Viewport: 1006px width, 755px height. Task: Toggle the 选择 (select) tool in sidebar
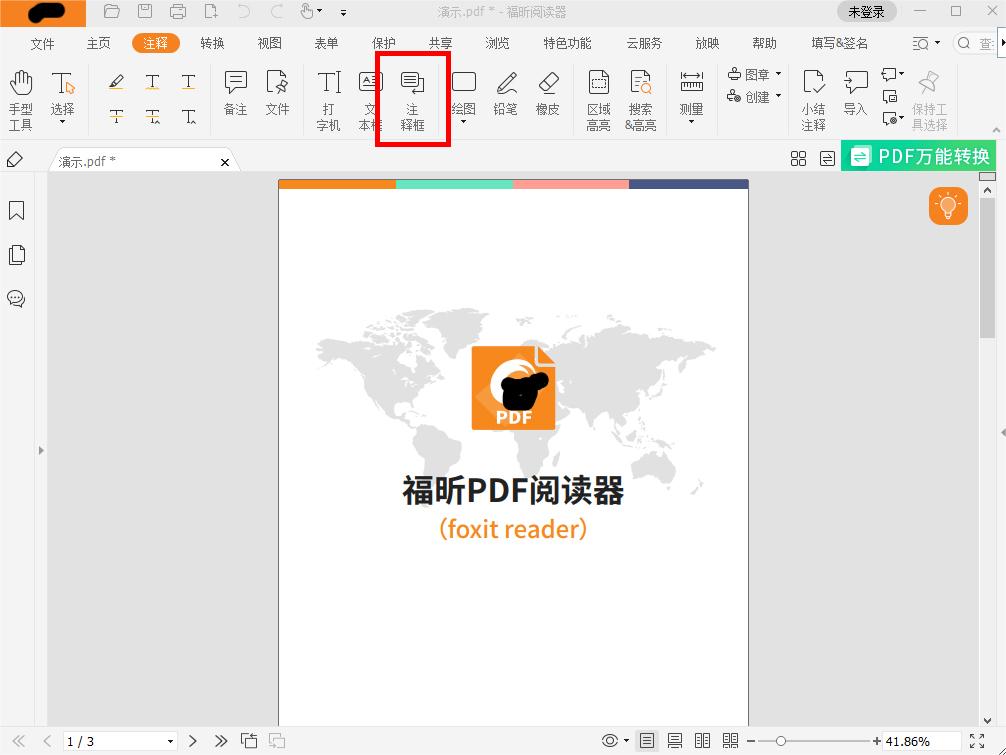tap(62, 96)
